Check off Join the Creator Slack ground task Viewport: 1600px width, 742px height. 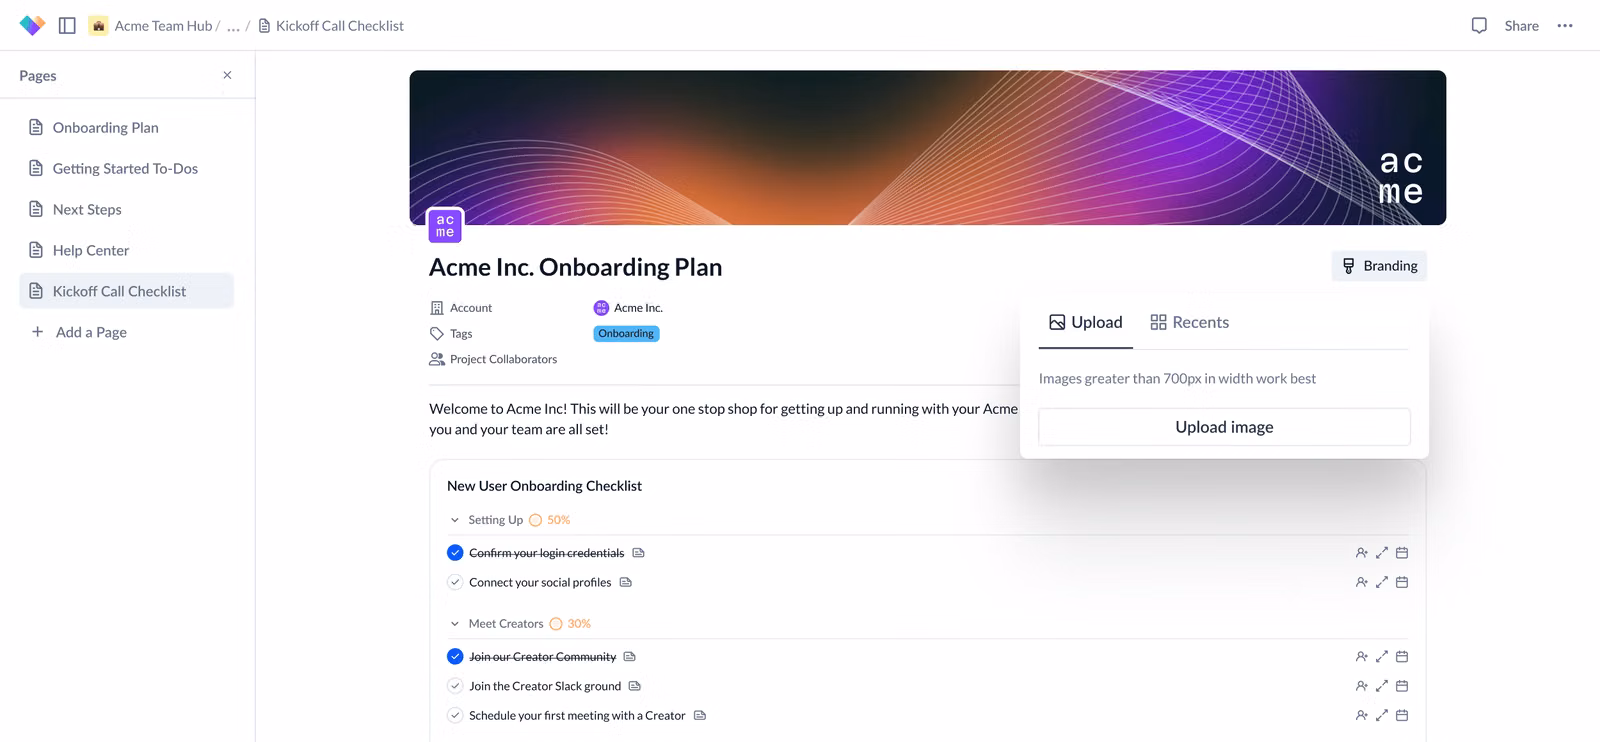tap(455, 686)
